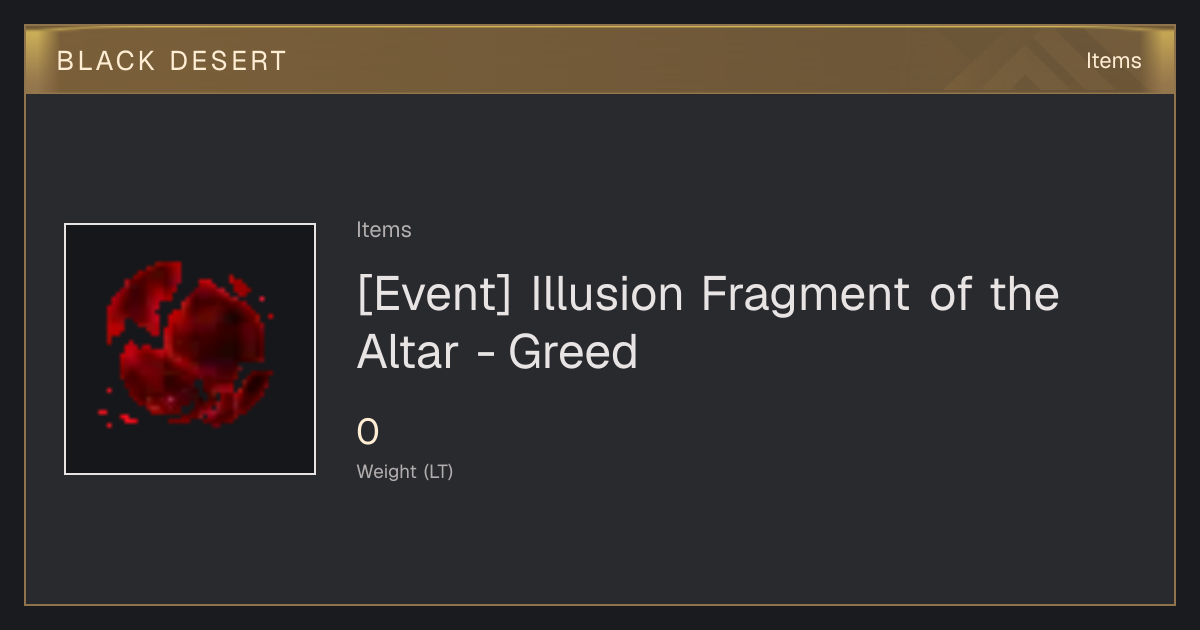
Task: Click the item title heading text
Action: (x=708, y=322)
